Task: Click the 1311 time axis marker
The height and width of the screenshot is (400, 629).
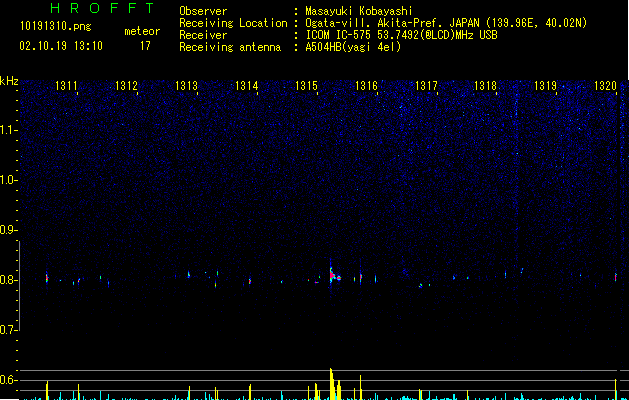Action: (66, 86)
